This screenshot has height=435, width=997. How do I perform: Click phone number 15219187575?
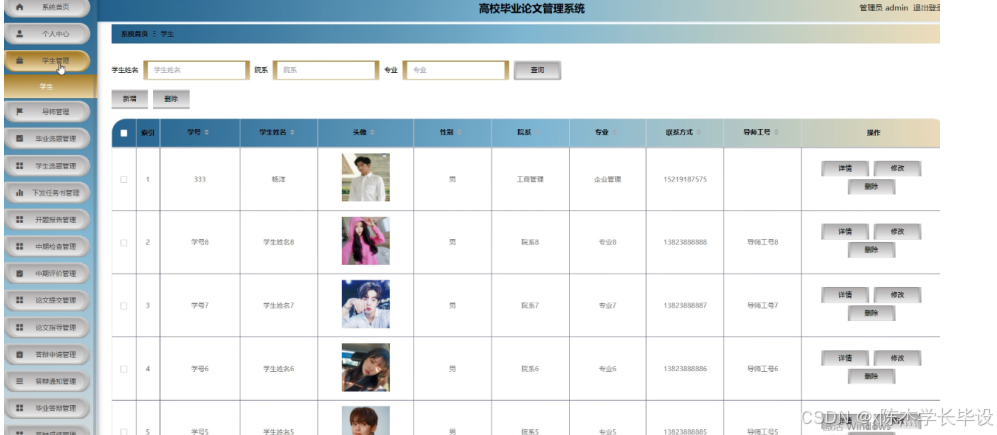coord(685,179)
